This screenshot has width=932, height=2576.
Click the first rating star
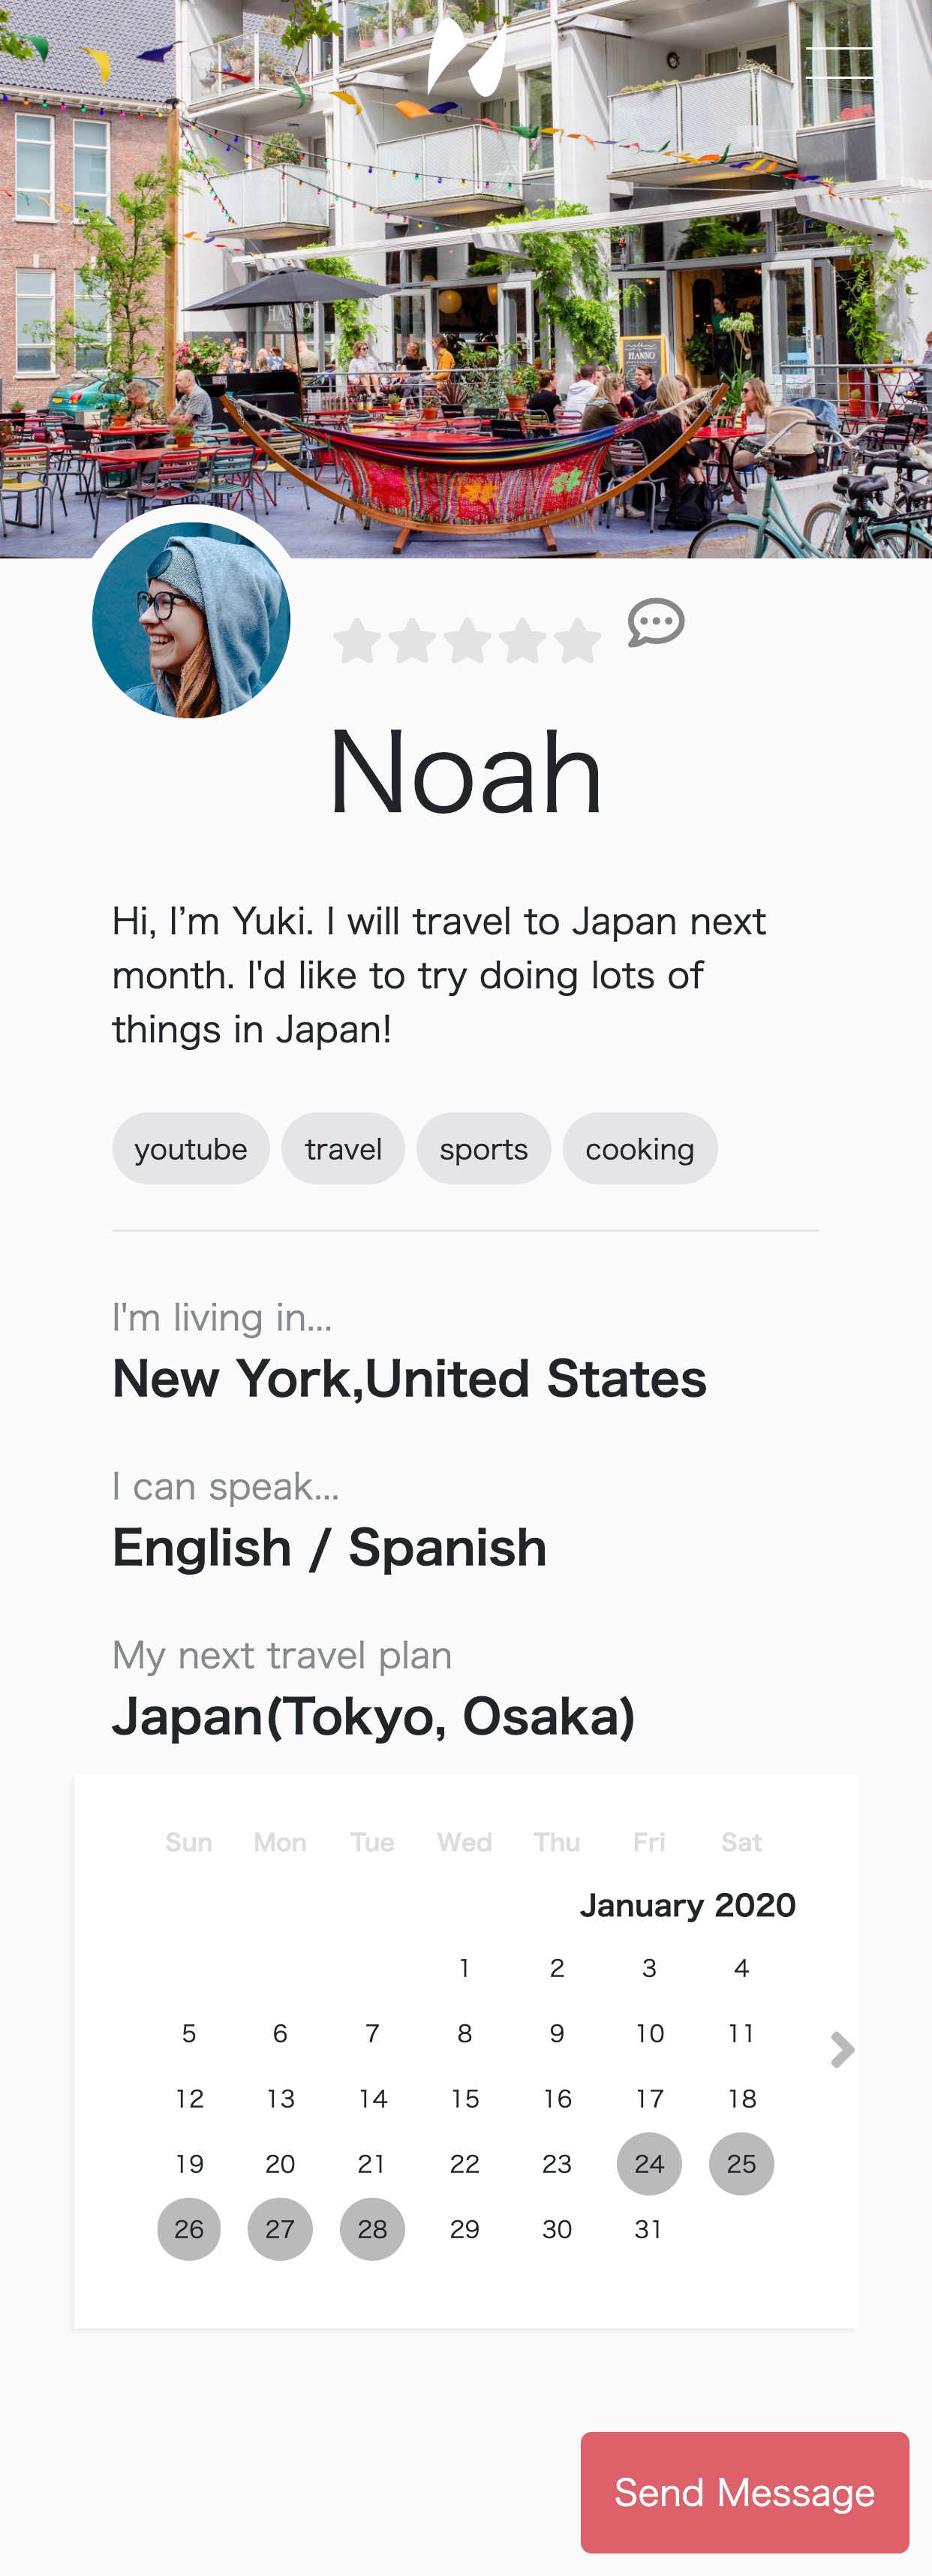(357, 641)
